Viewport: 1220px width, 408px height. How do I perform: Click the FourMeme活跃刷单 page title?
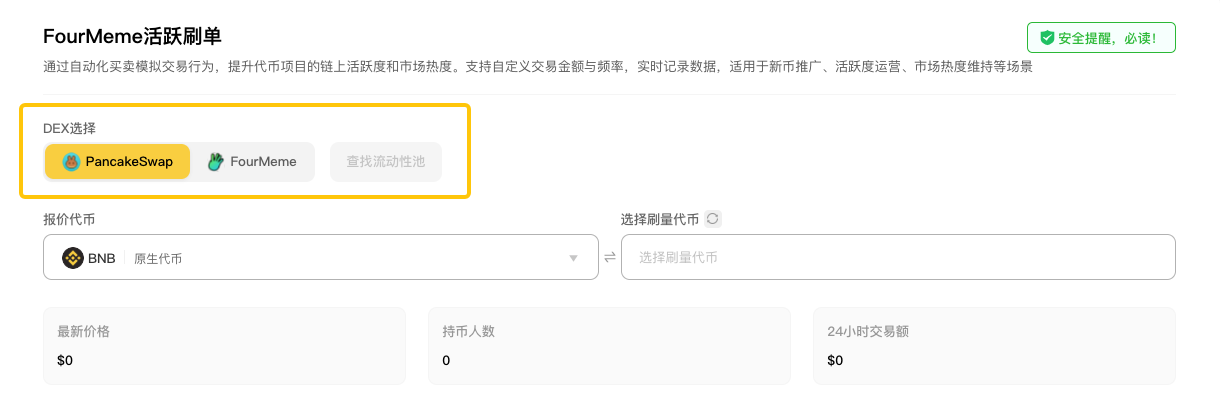tap(132, 36)
